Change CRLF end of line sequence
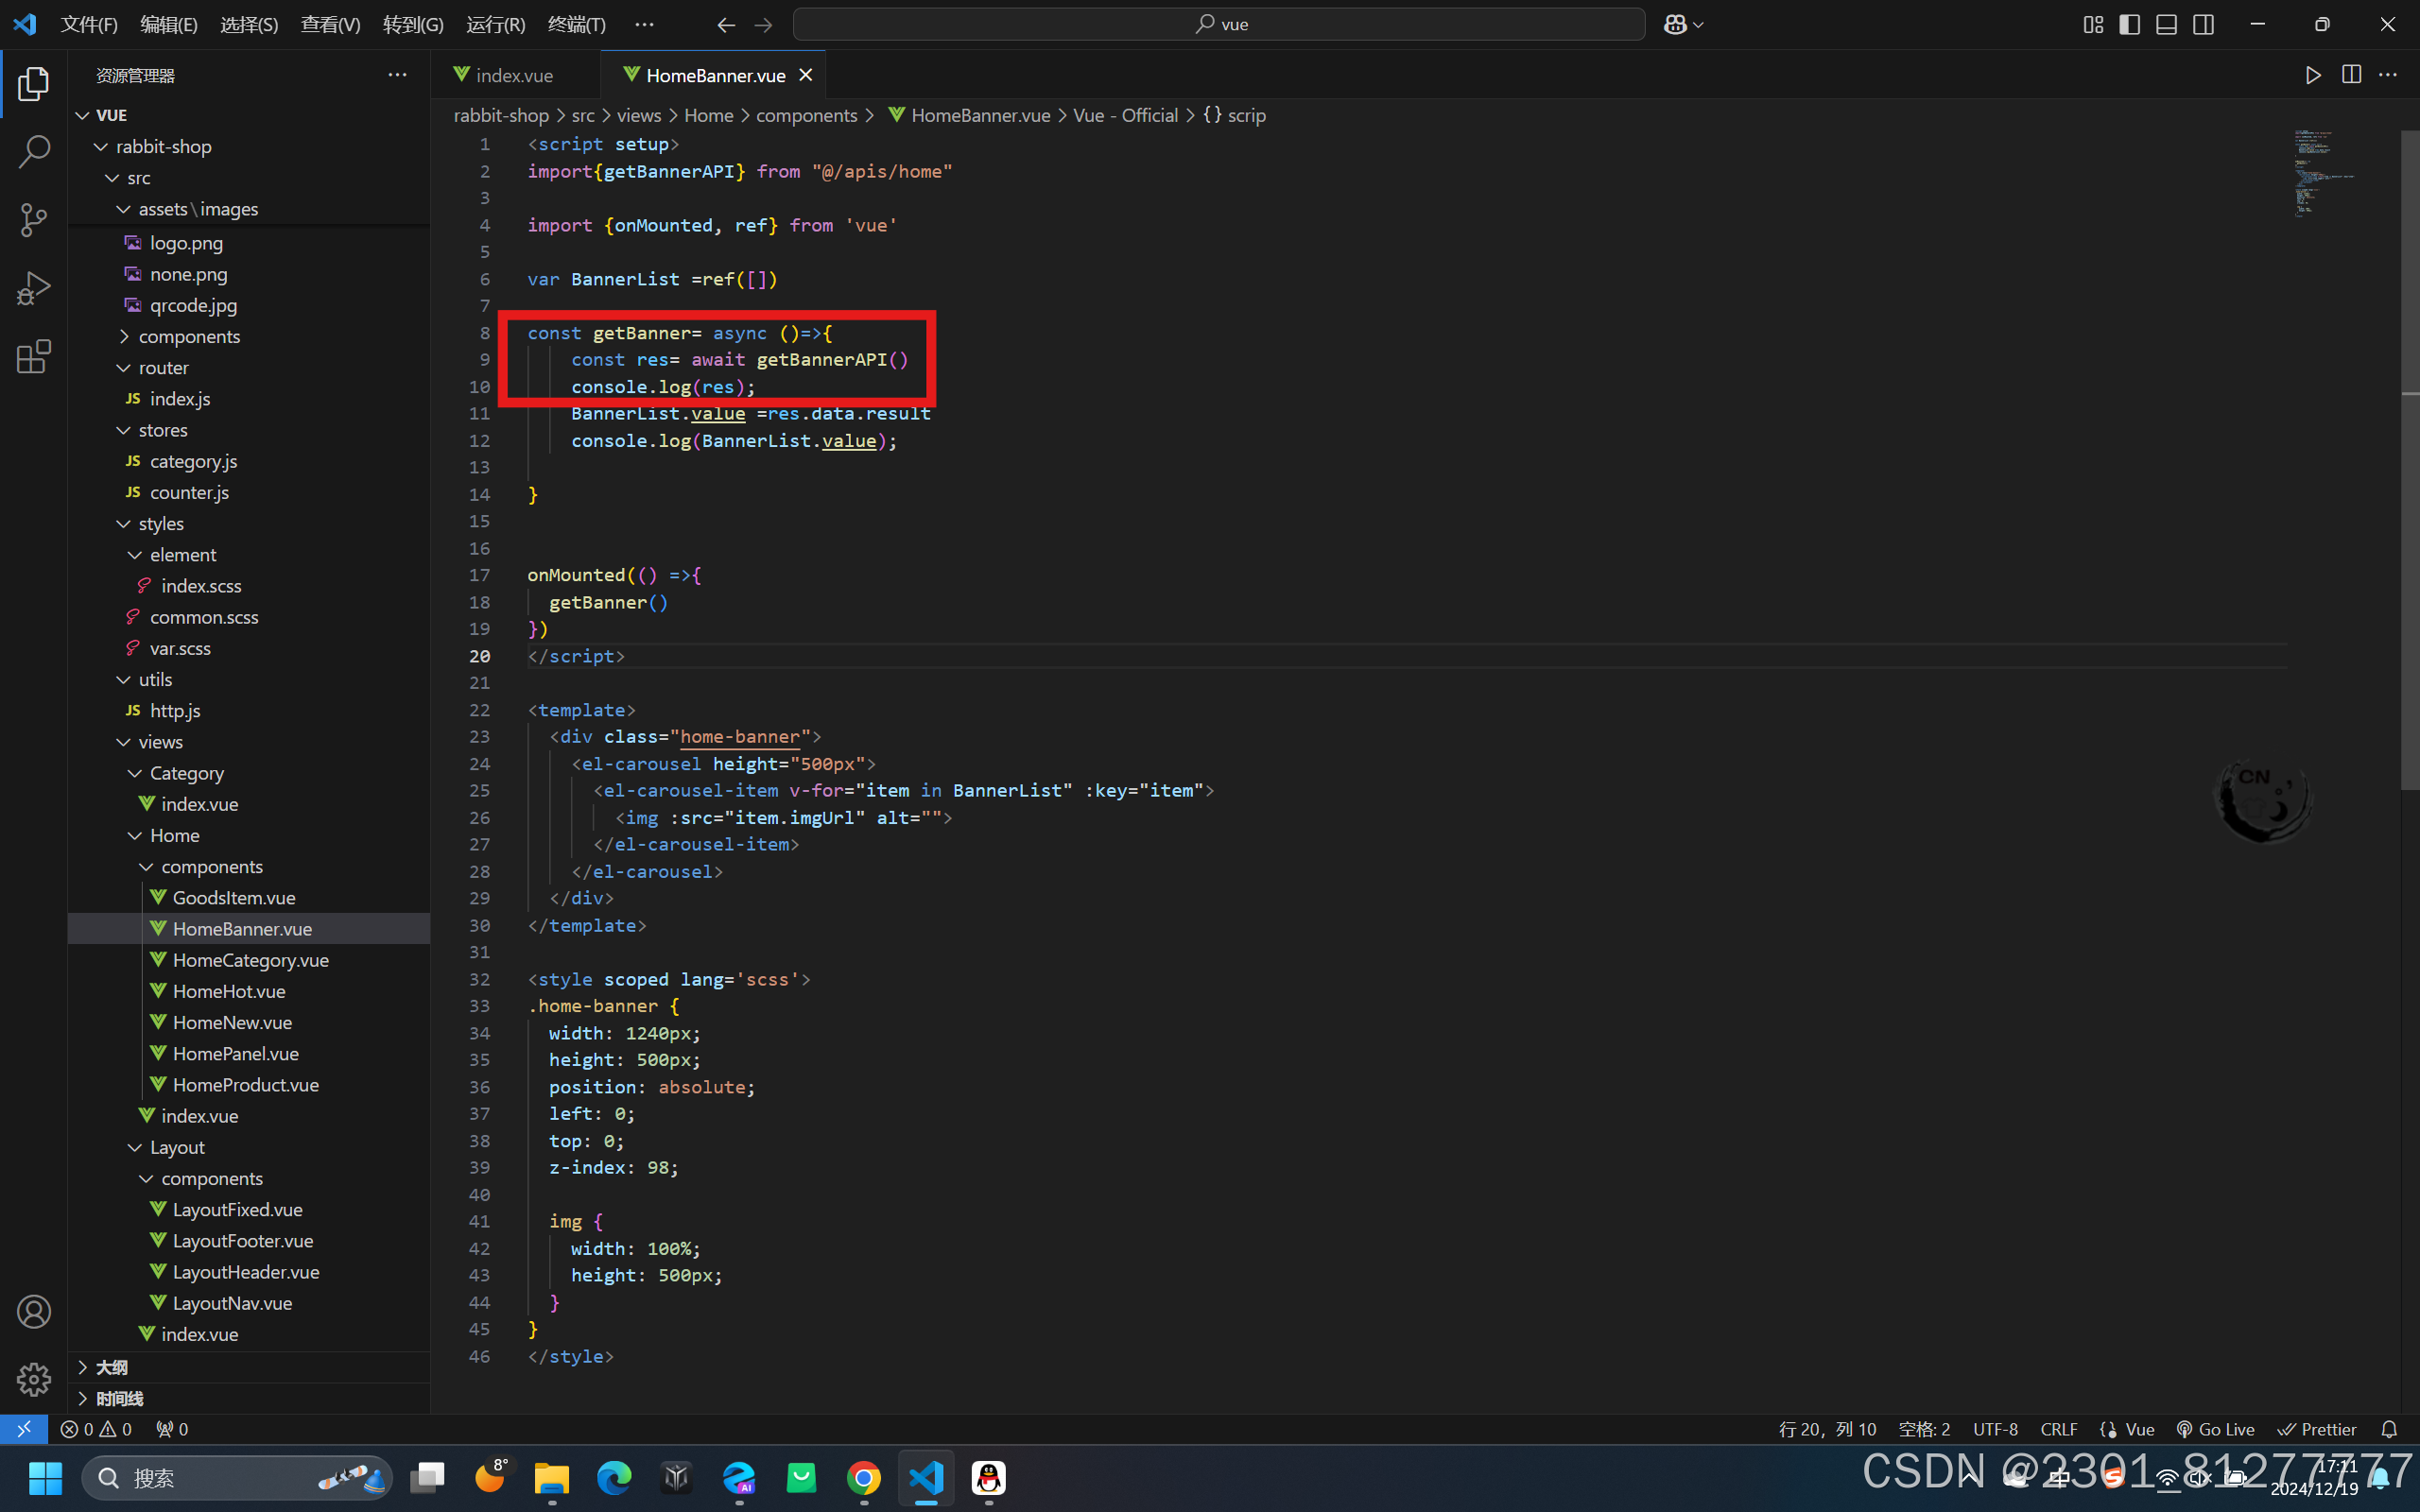Viewport: 2420px width, 1512px height. coord(2059,1429)
